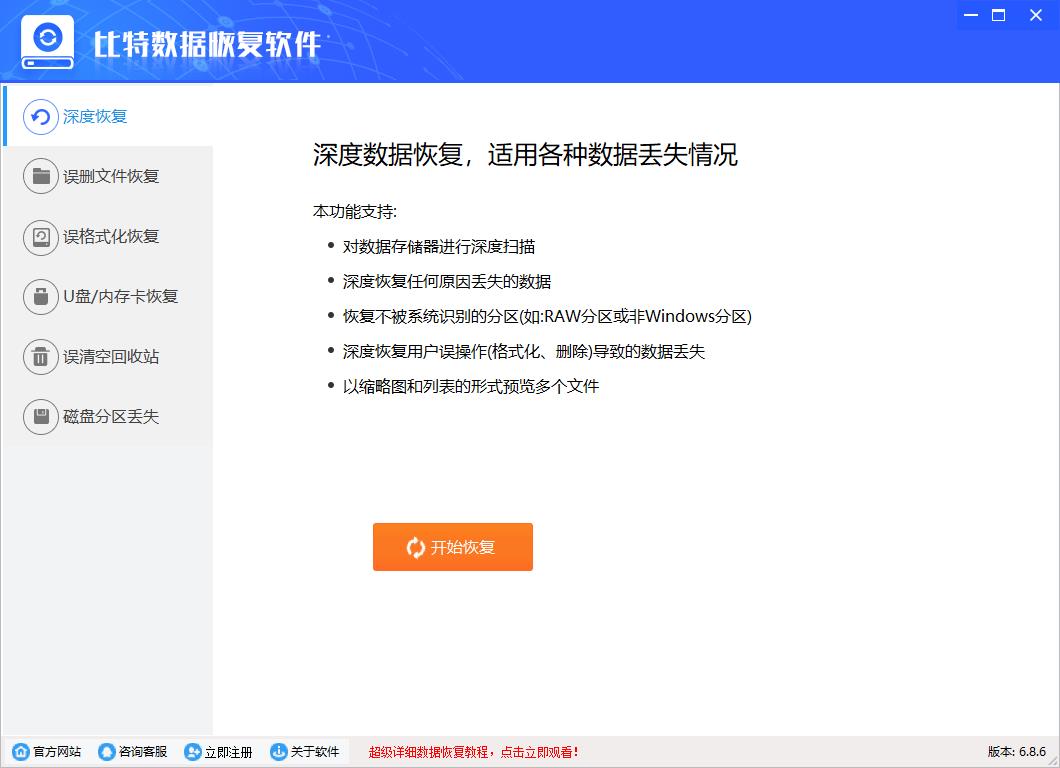Image resolution: width=1060 pixels, height=768 pixels.
Task: Minimize the data recovery window
Action: tap(971, 15)
